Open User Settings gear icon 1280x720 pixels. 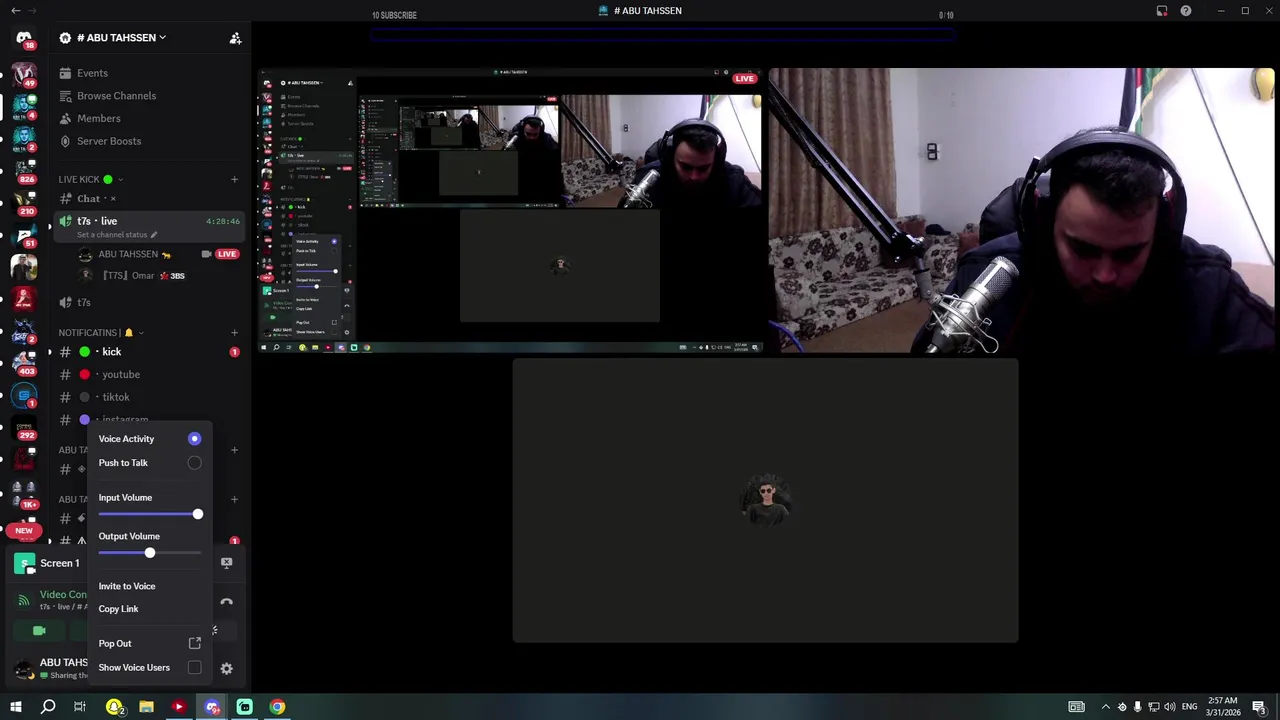[x=227, y=668]
